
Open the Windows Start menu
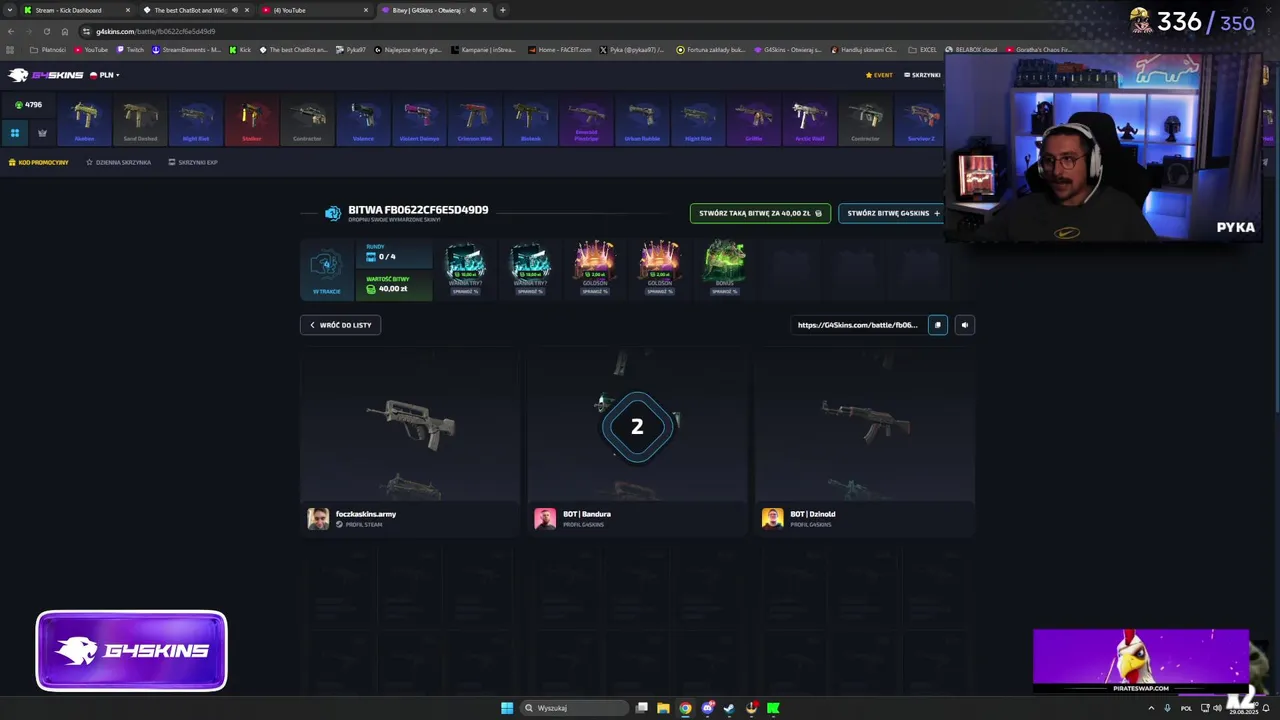click(x=507, y=708)
